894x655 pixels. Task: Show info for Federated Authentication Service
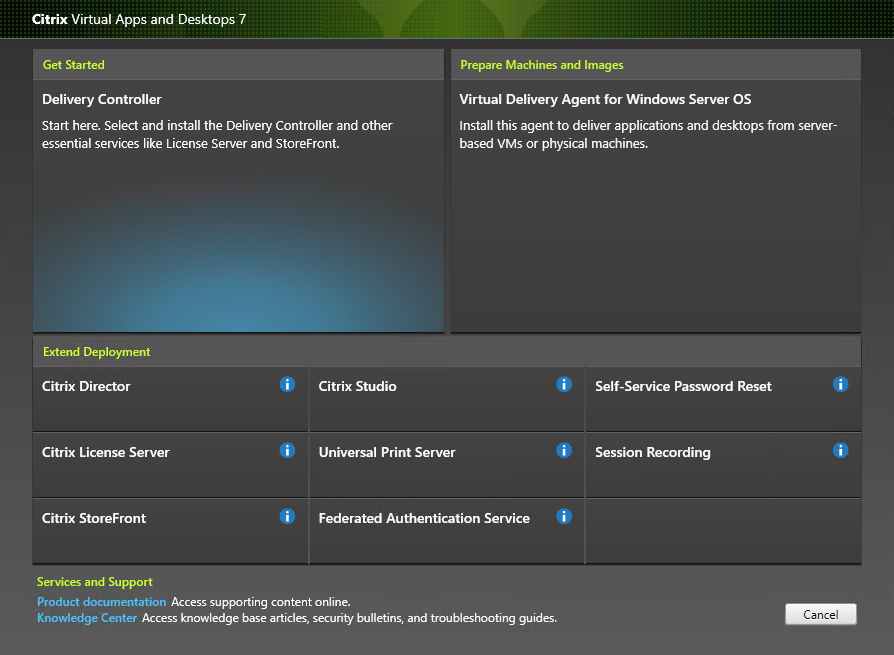563,516
